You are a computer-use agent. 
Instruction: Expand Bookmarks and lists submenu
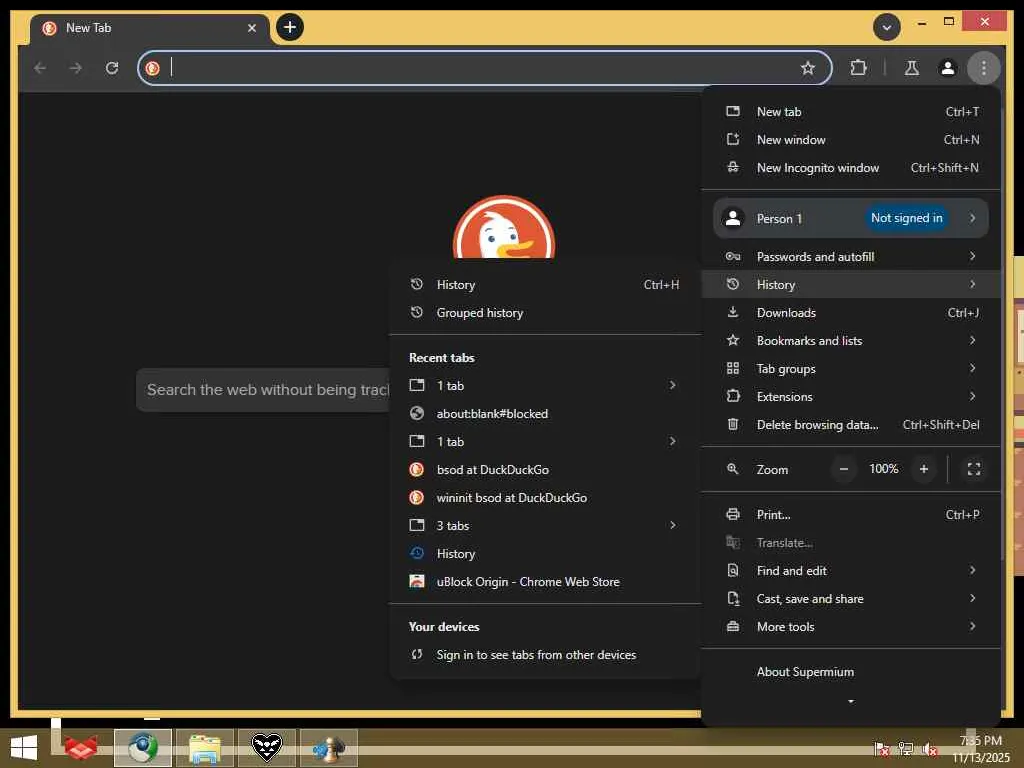point(851,341)
